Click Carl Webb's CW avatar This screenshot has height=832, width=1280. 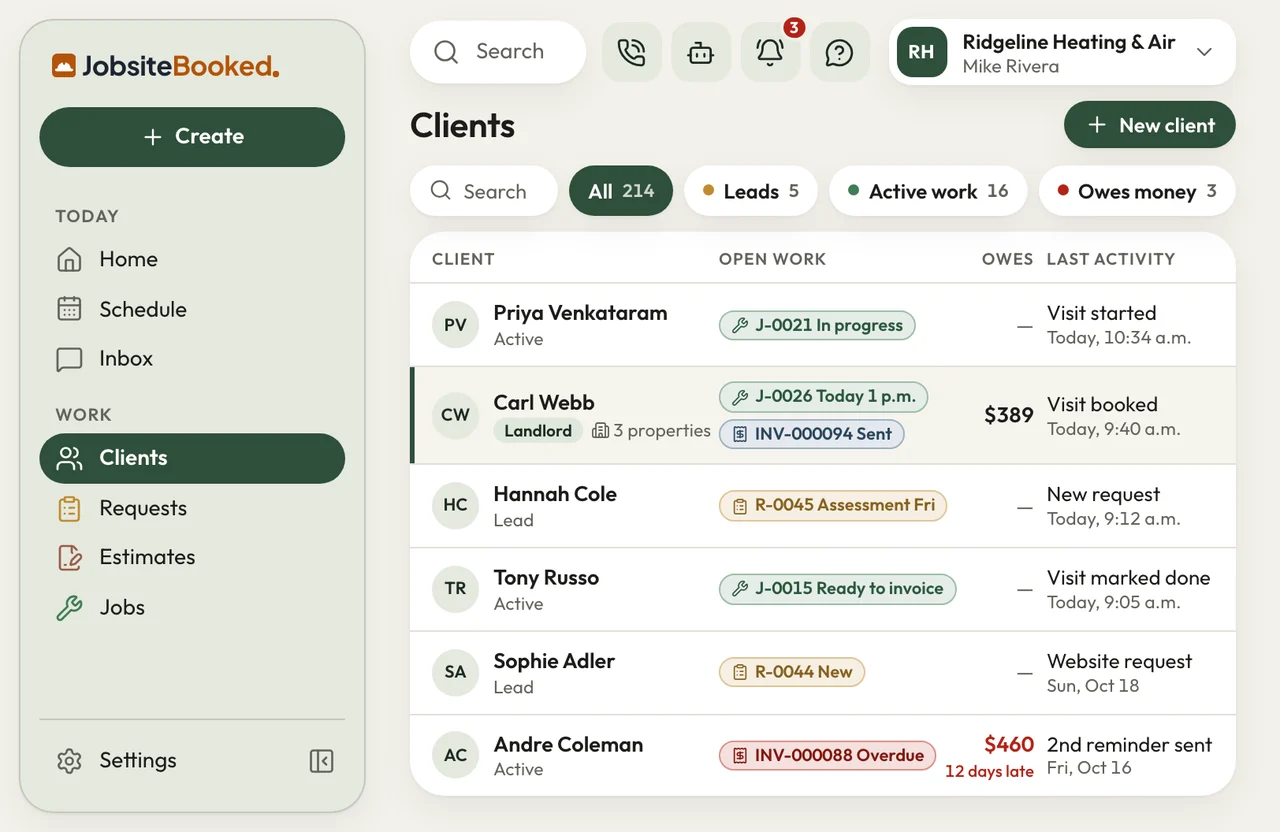click(455, 415)
